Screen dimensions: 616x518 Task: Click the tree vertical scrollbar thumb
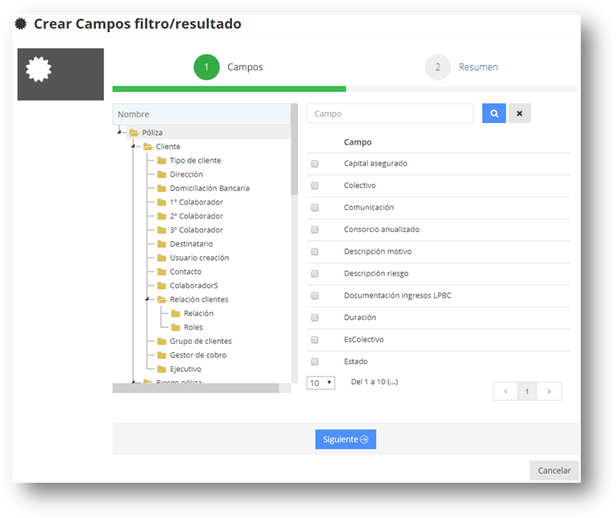294,149
